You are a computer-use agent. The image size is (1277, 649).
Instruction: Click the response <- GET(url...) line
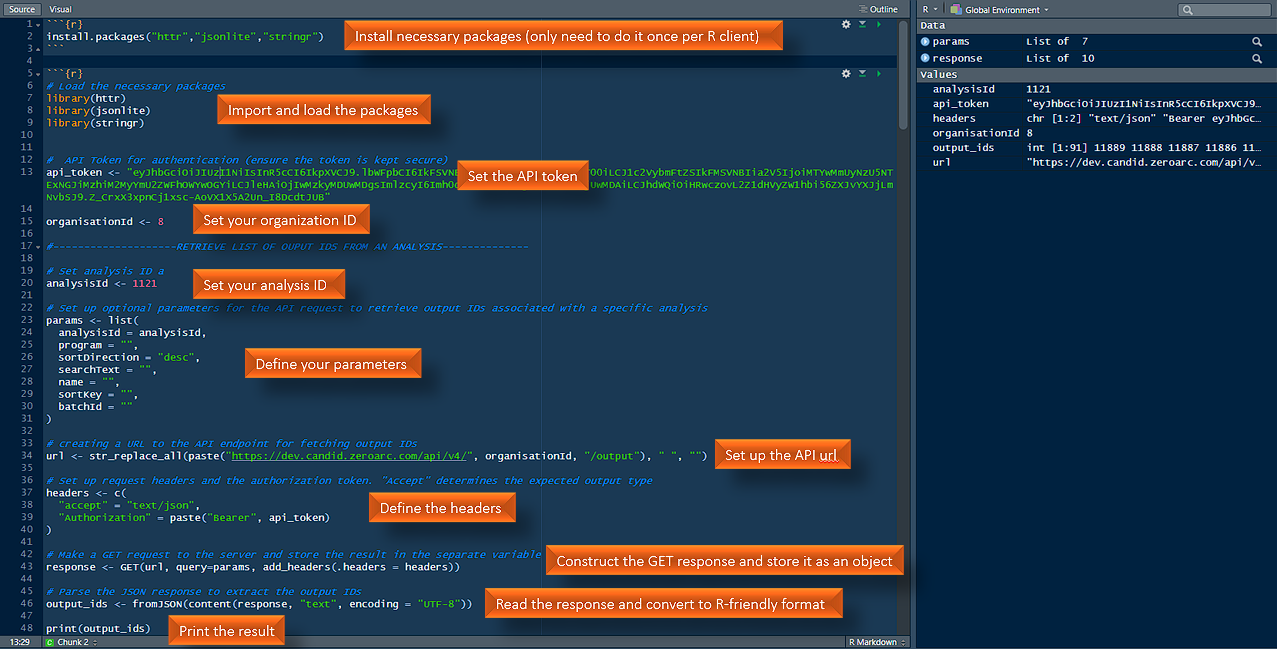[x=253, y=567]
